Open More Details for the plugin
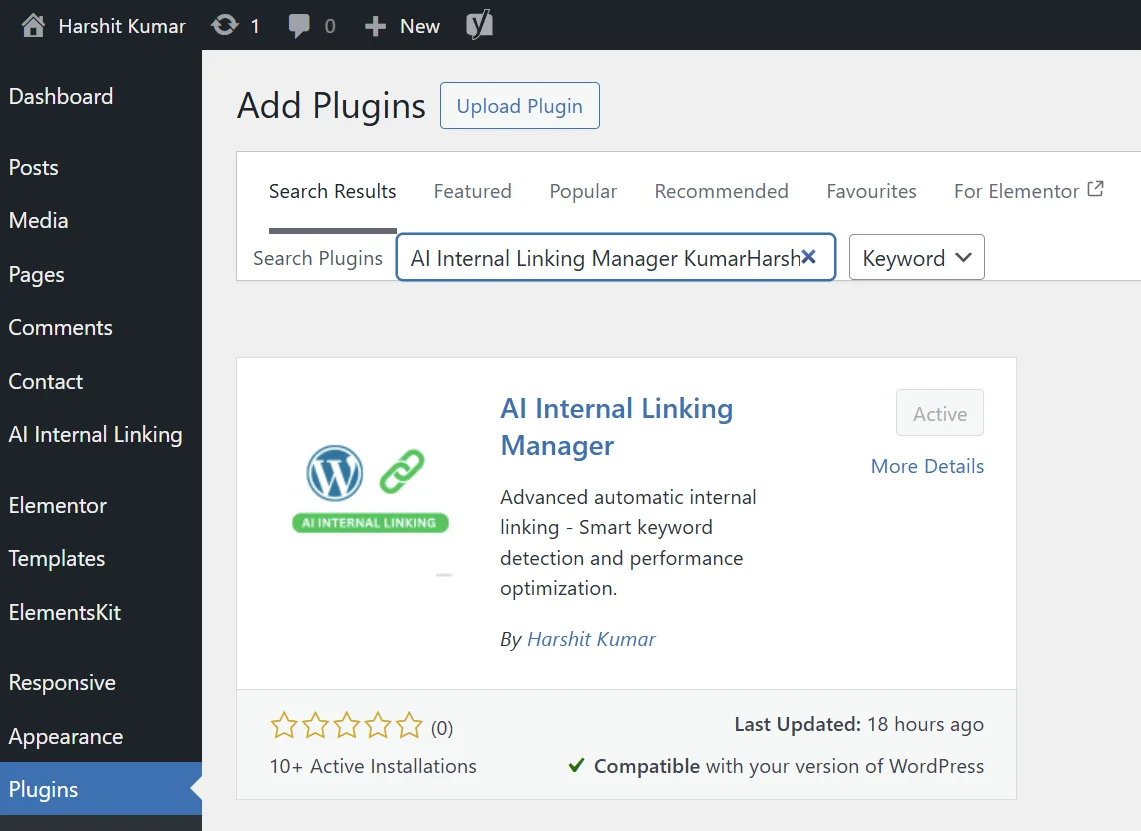Viewport: 1141px width, 831px height. click(x=926, y=466)
